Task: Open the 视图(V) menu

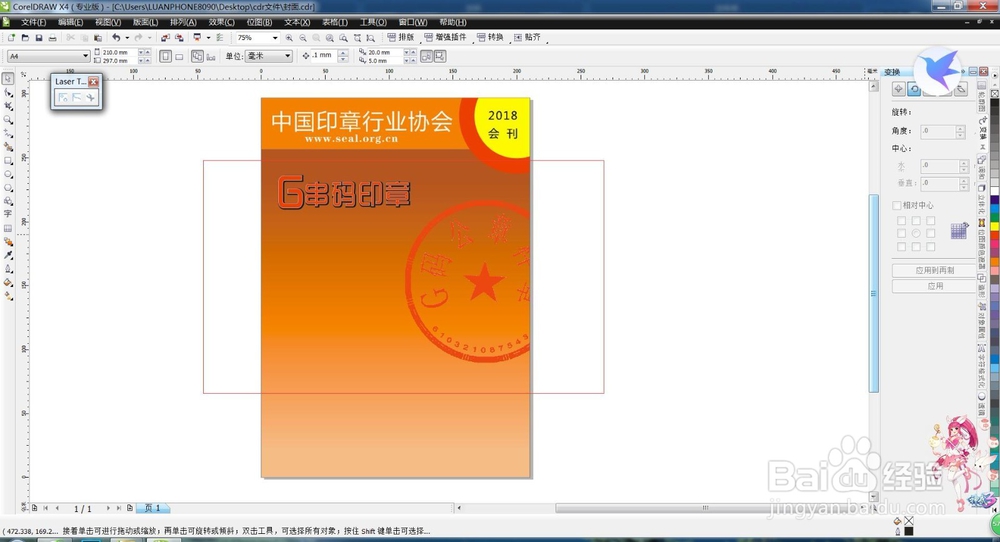Action: (108, 22)
